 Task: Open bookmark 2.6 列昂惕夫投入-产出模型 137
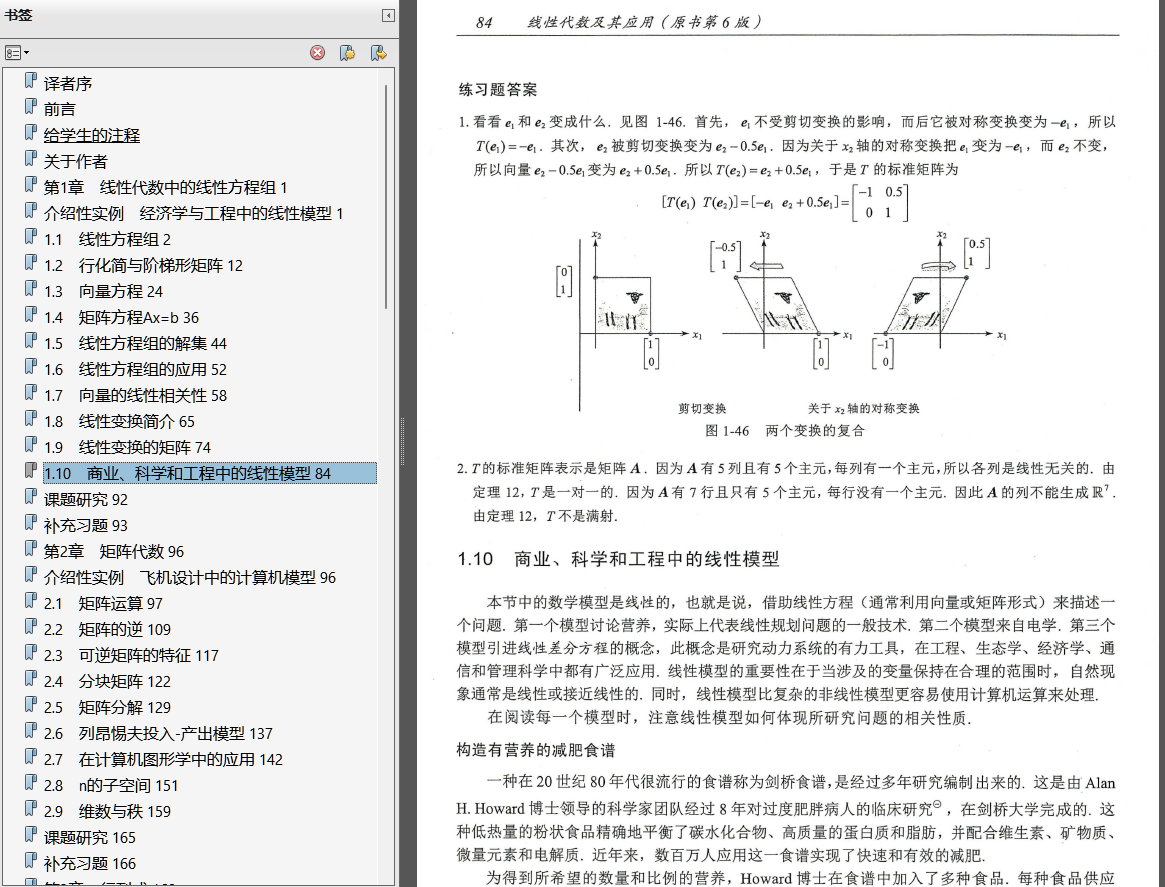pos(158,733)
